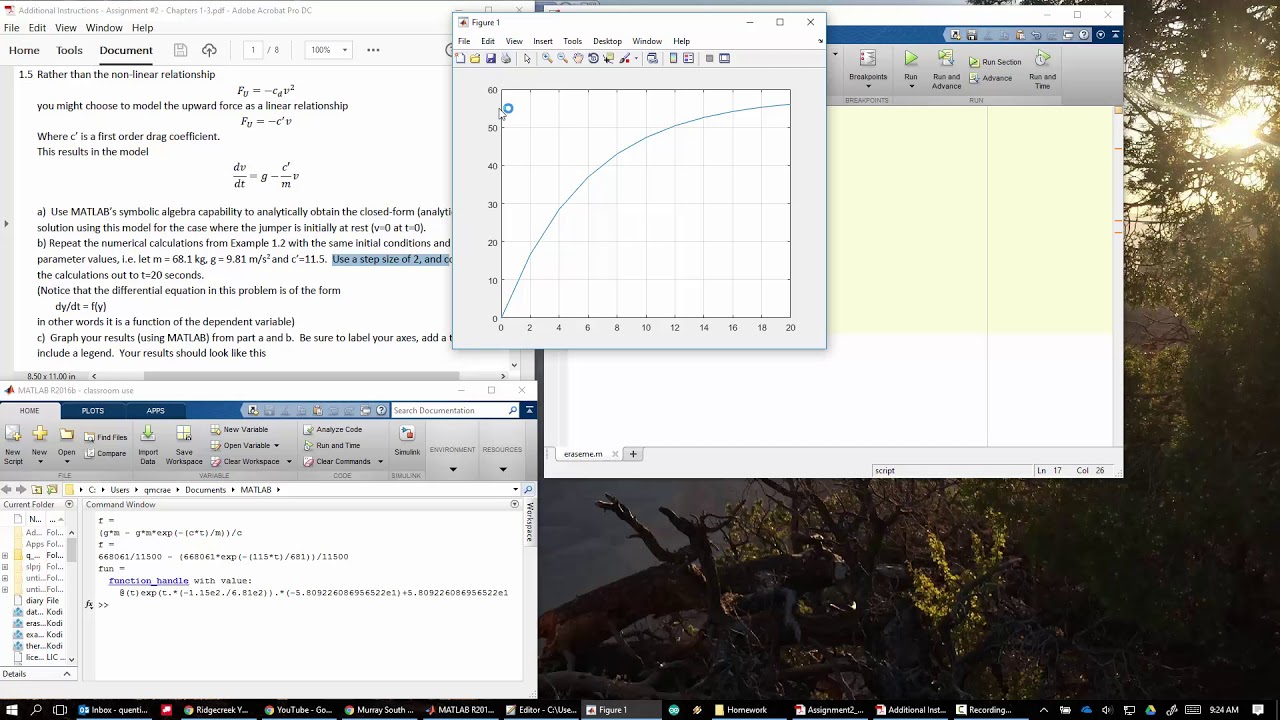
Task: Click the Acrobat page number field
Action: tap(253, 50)
